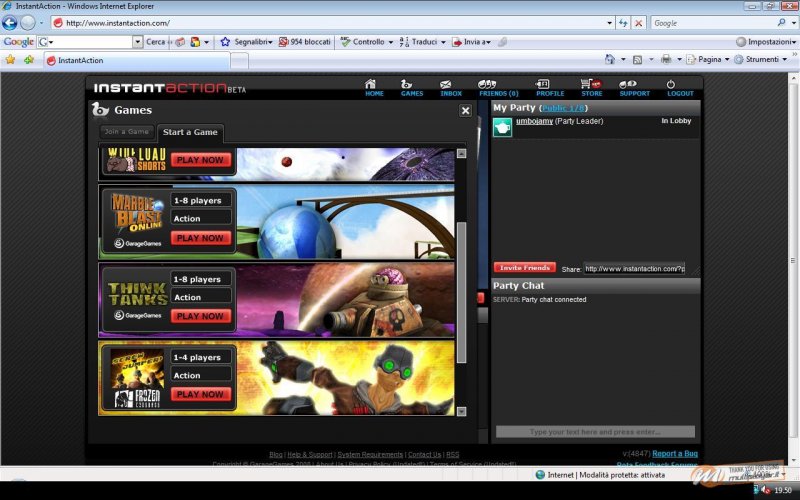Click the Invite Friends button
Viewport: 800px width, 500px height.
click(x=524, y=268)
